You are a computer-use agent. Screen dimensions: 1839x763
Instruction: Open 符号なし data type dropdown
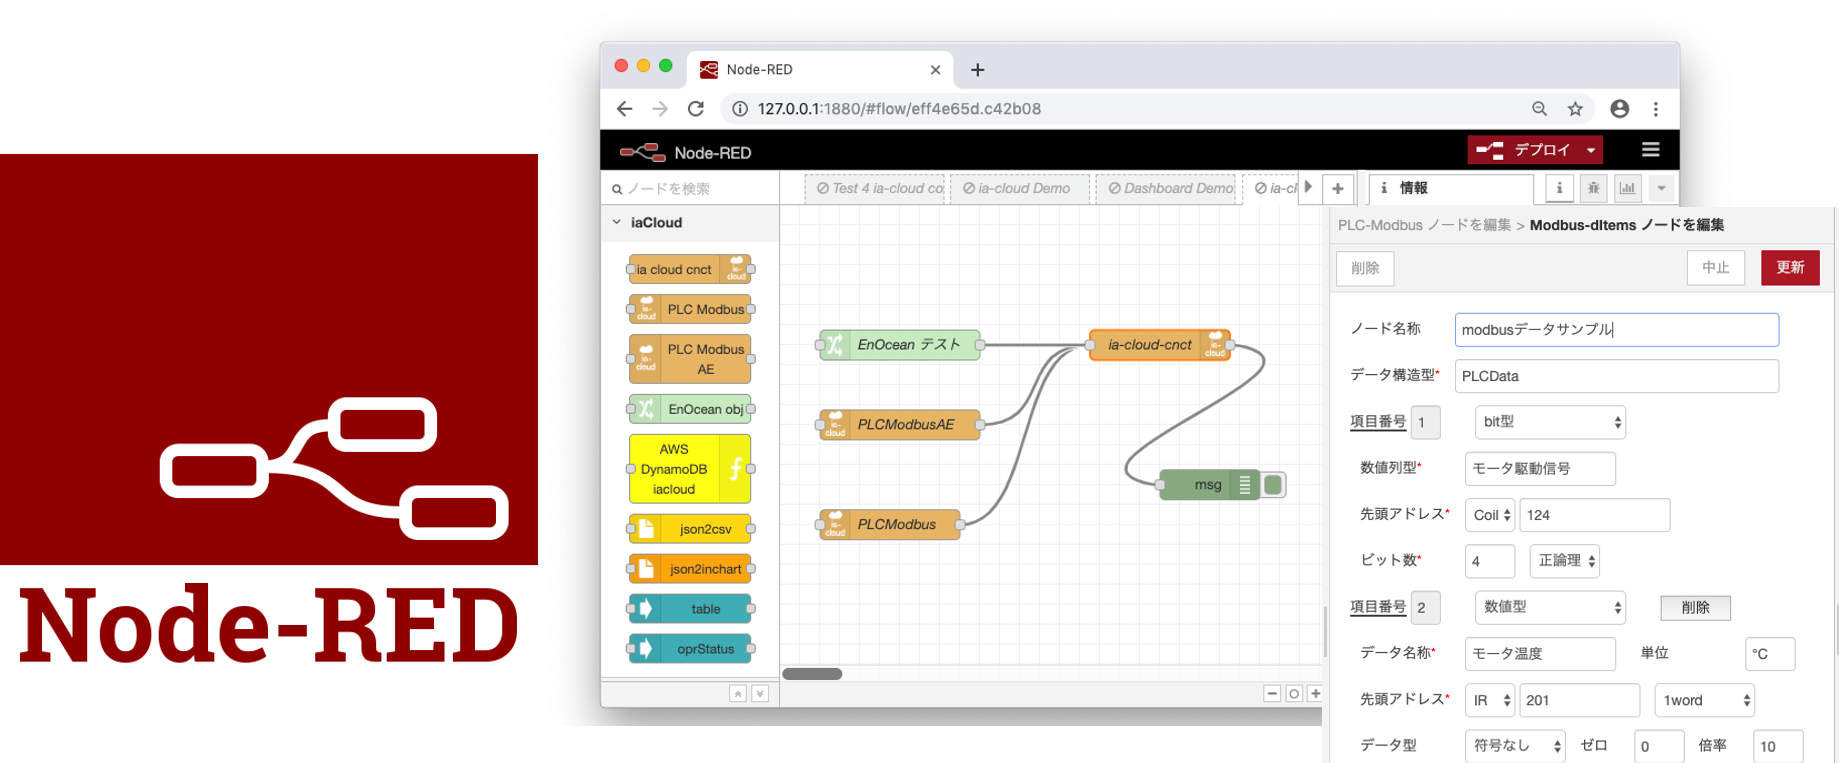pyautogui.click(x=1515, y=746)
